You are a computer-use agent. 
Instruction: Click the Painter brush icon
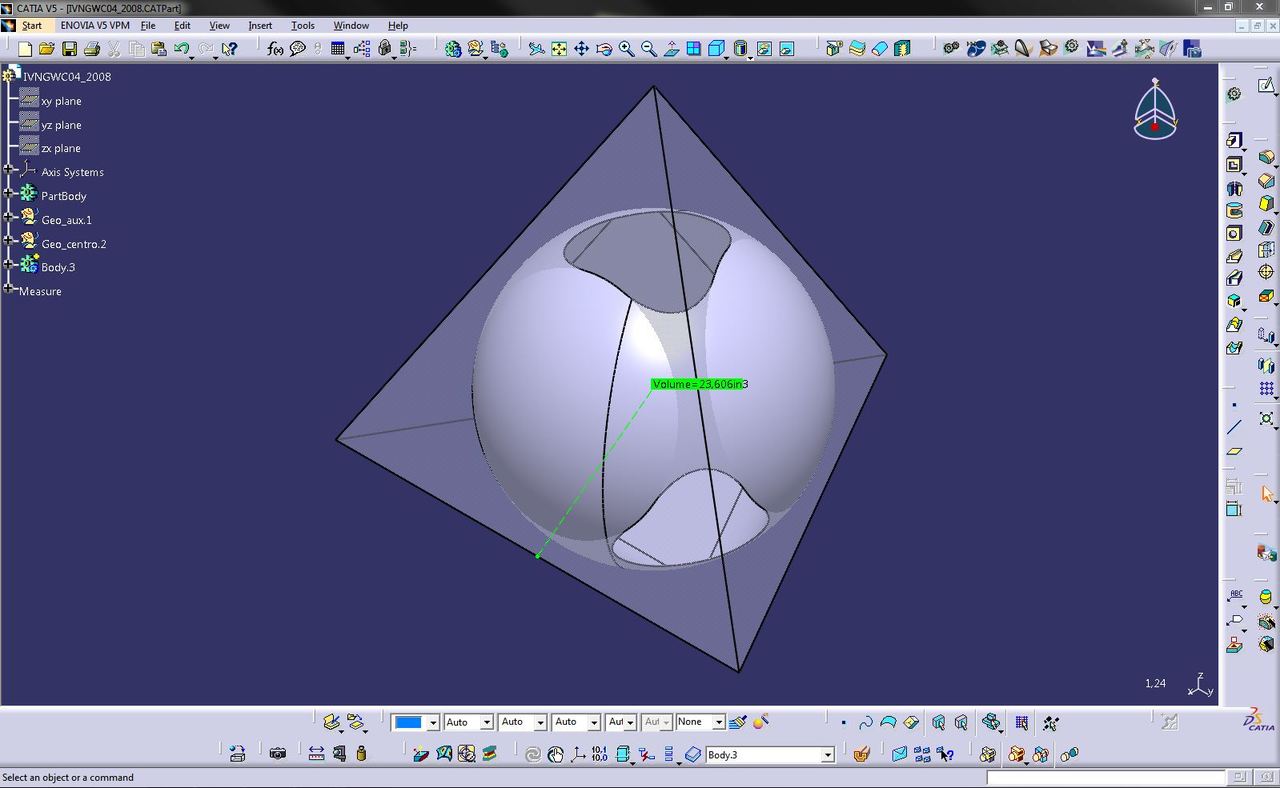(x=737, y=722)
